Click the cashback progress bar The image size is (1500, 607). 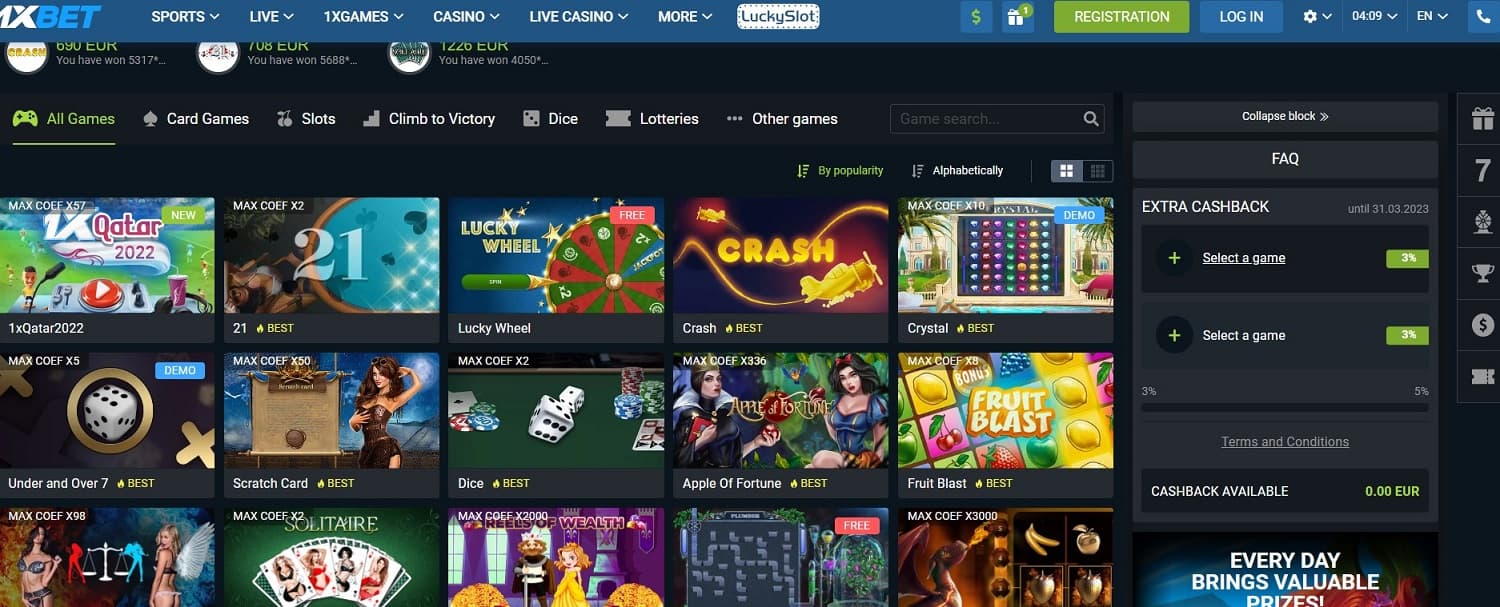[1285, 408]
